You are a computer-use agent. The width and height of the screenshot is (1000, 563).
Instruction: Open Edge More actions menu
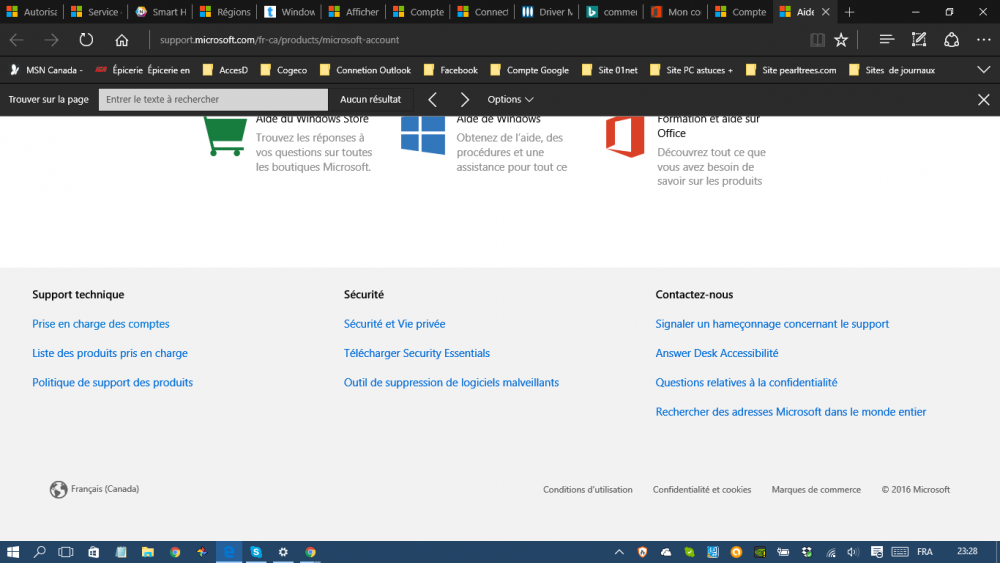[x=984, y=40]
